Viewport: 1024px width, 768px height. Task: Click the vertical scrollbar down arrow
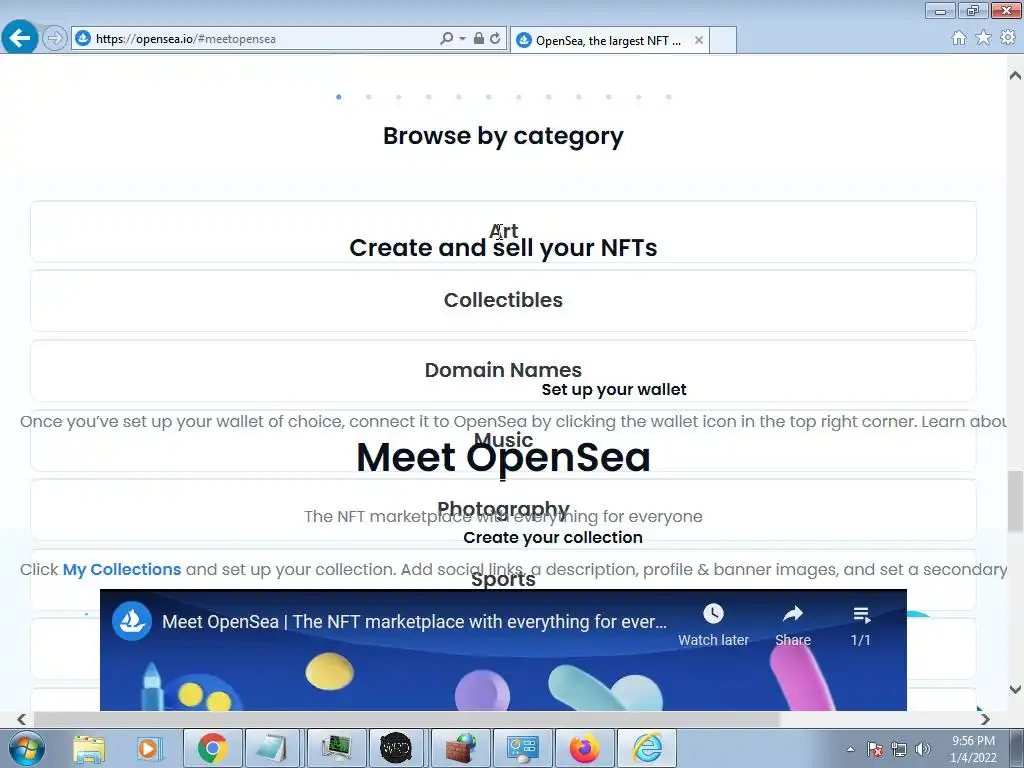click(x=1015, y=689)
